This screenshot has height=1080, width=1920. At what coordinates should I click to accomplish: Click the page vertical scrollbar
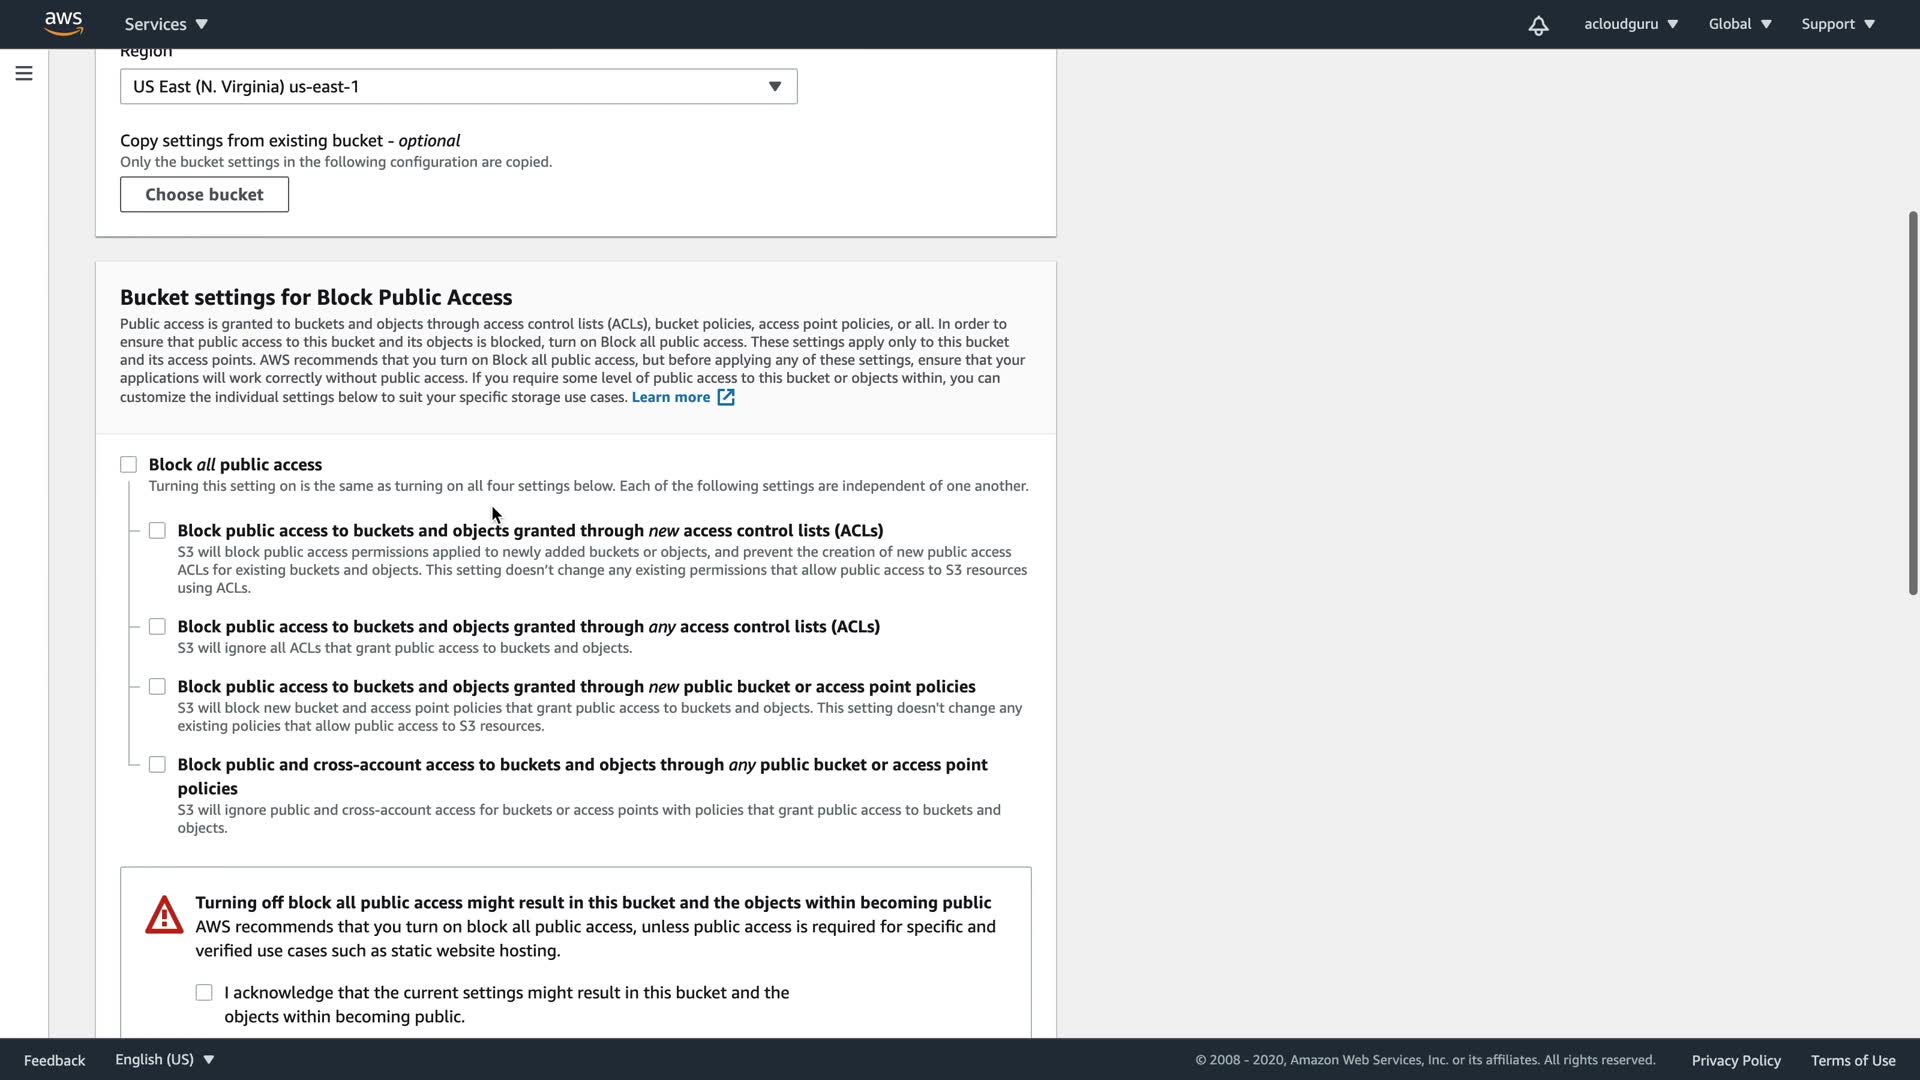coord(1913,400)
